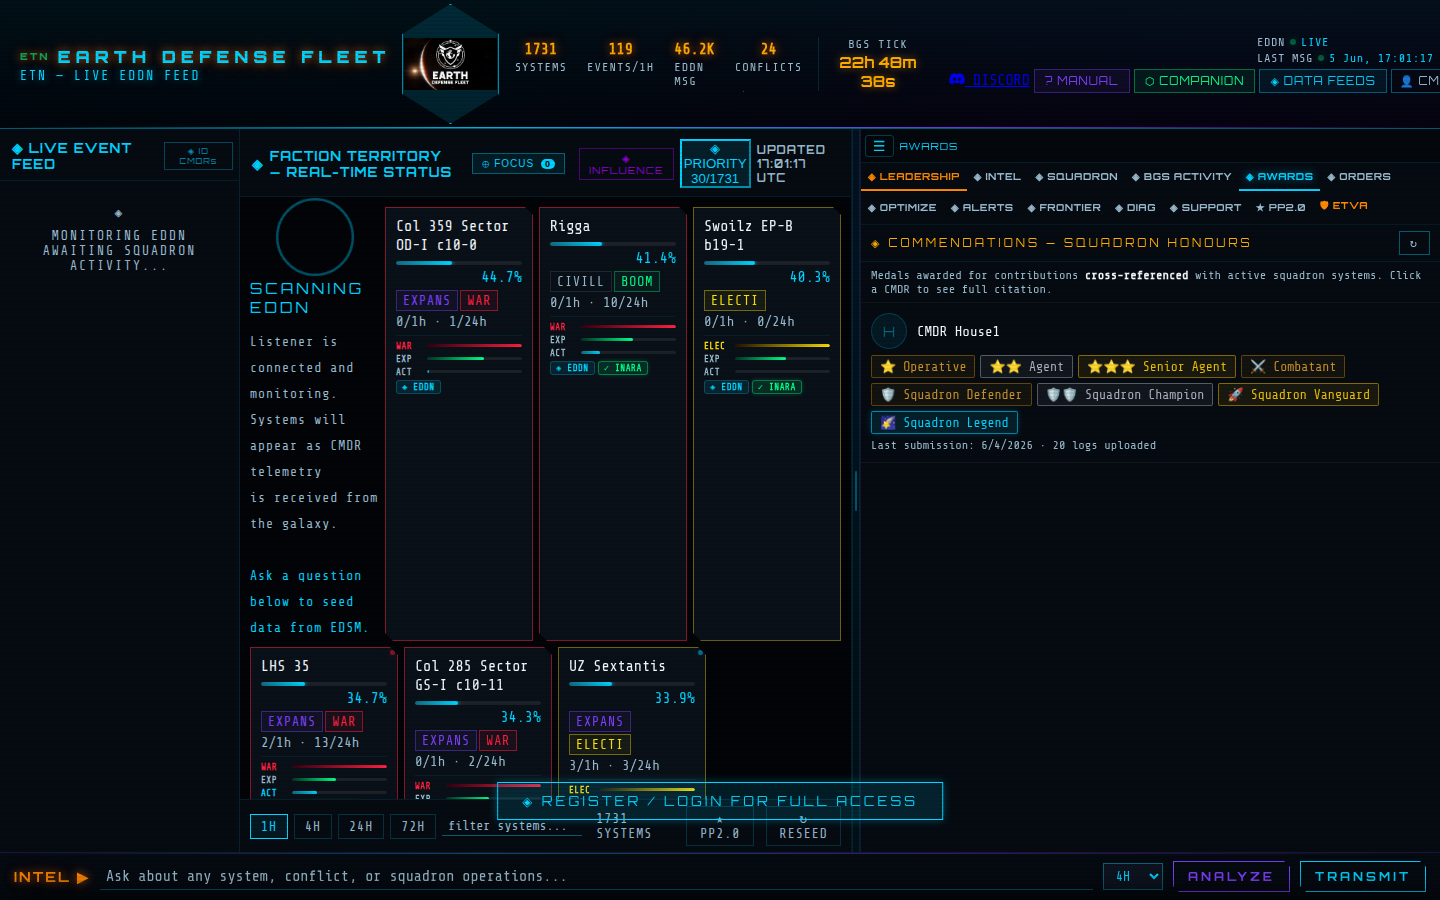1440x900 pixels.
Task: Click the filter systems input field
Action: [x=512, y=826]
